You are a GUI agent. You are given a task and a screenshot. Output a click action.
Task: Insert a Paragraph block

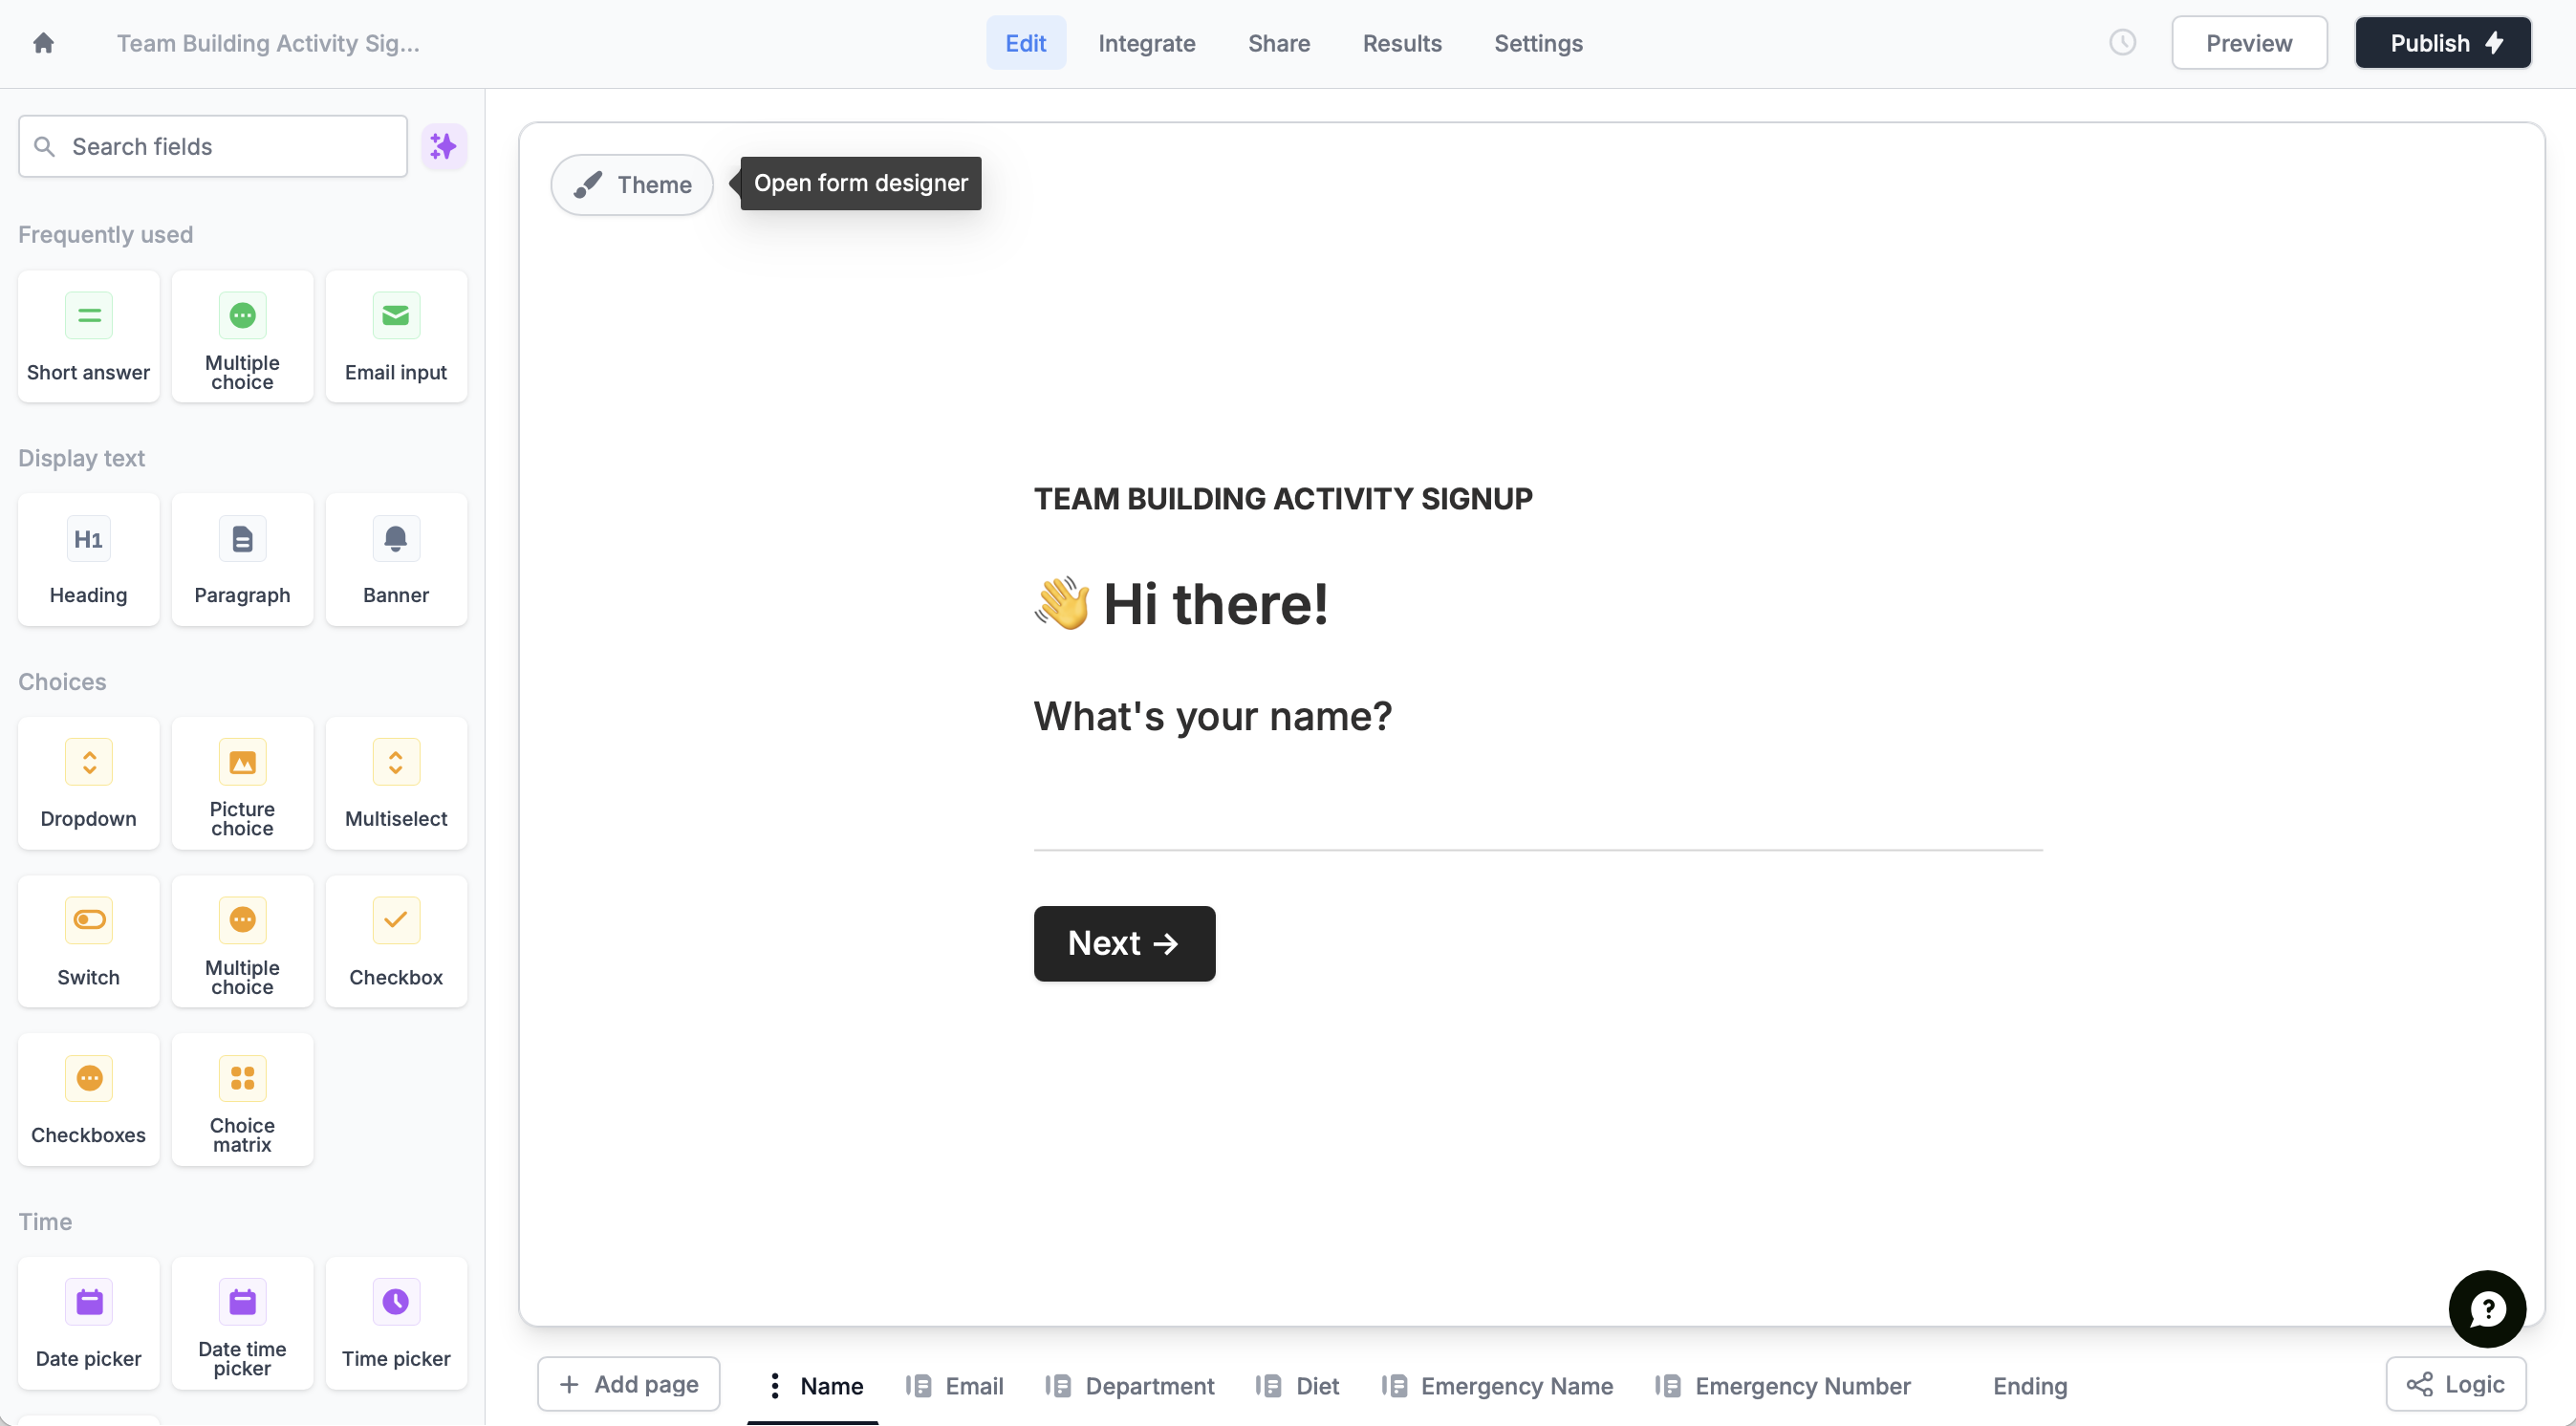(242, 560)
